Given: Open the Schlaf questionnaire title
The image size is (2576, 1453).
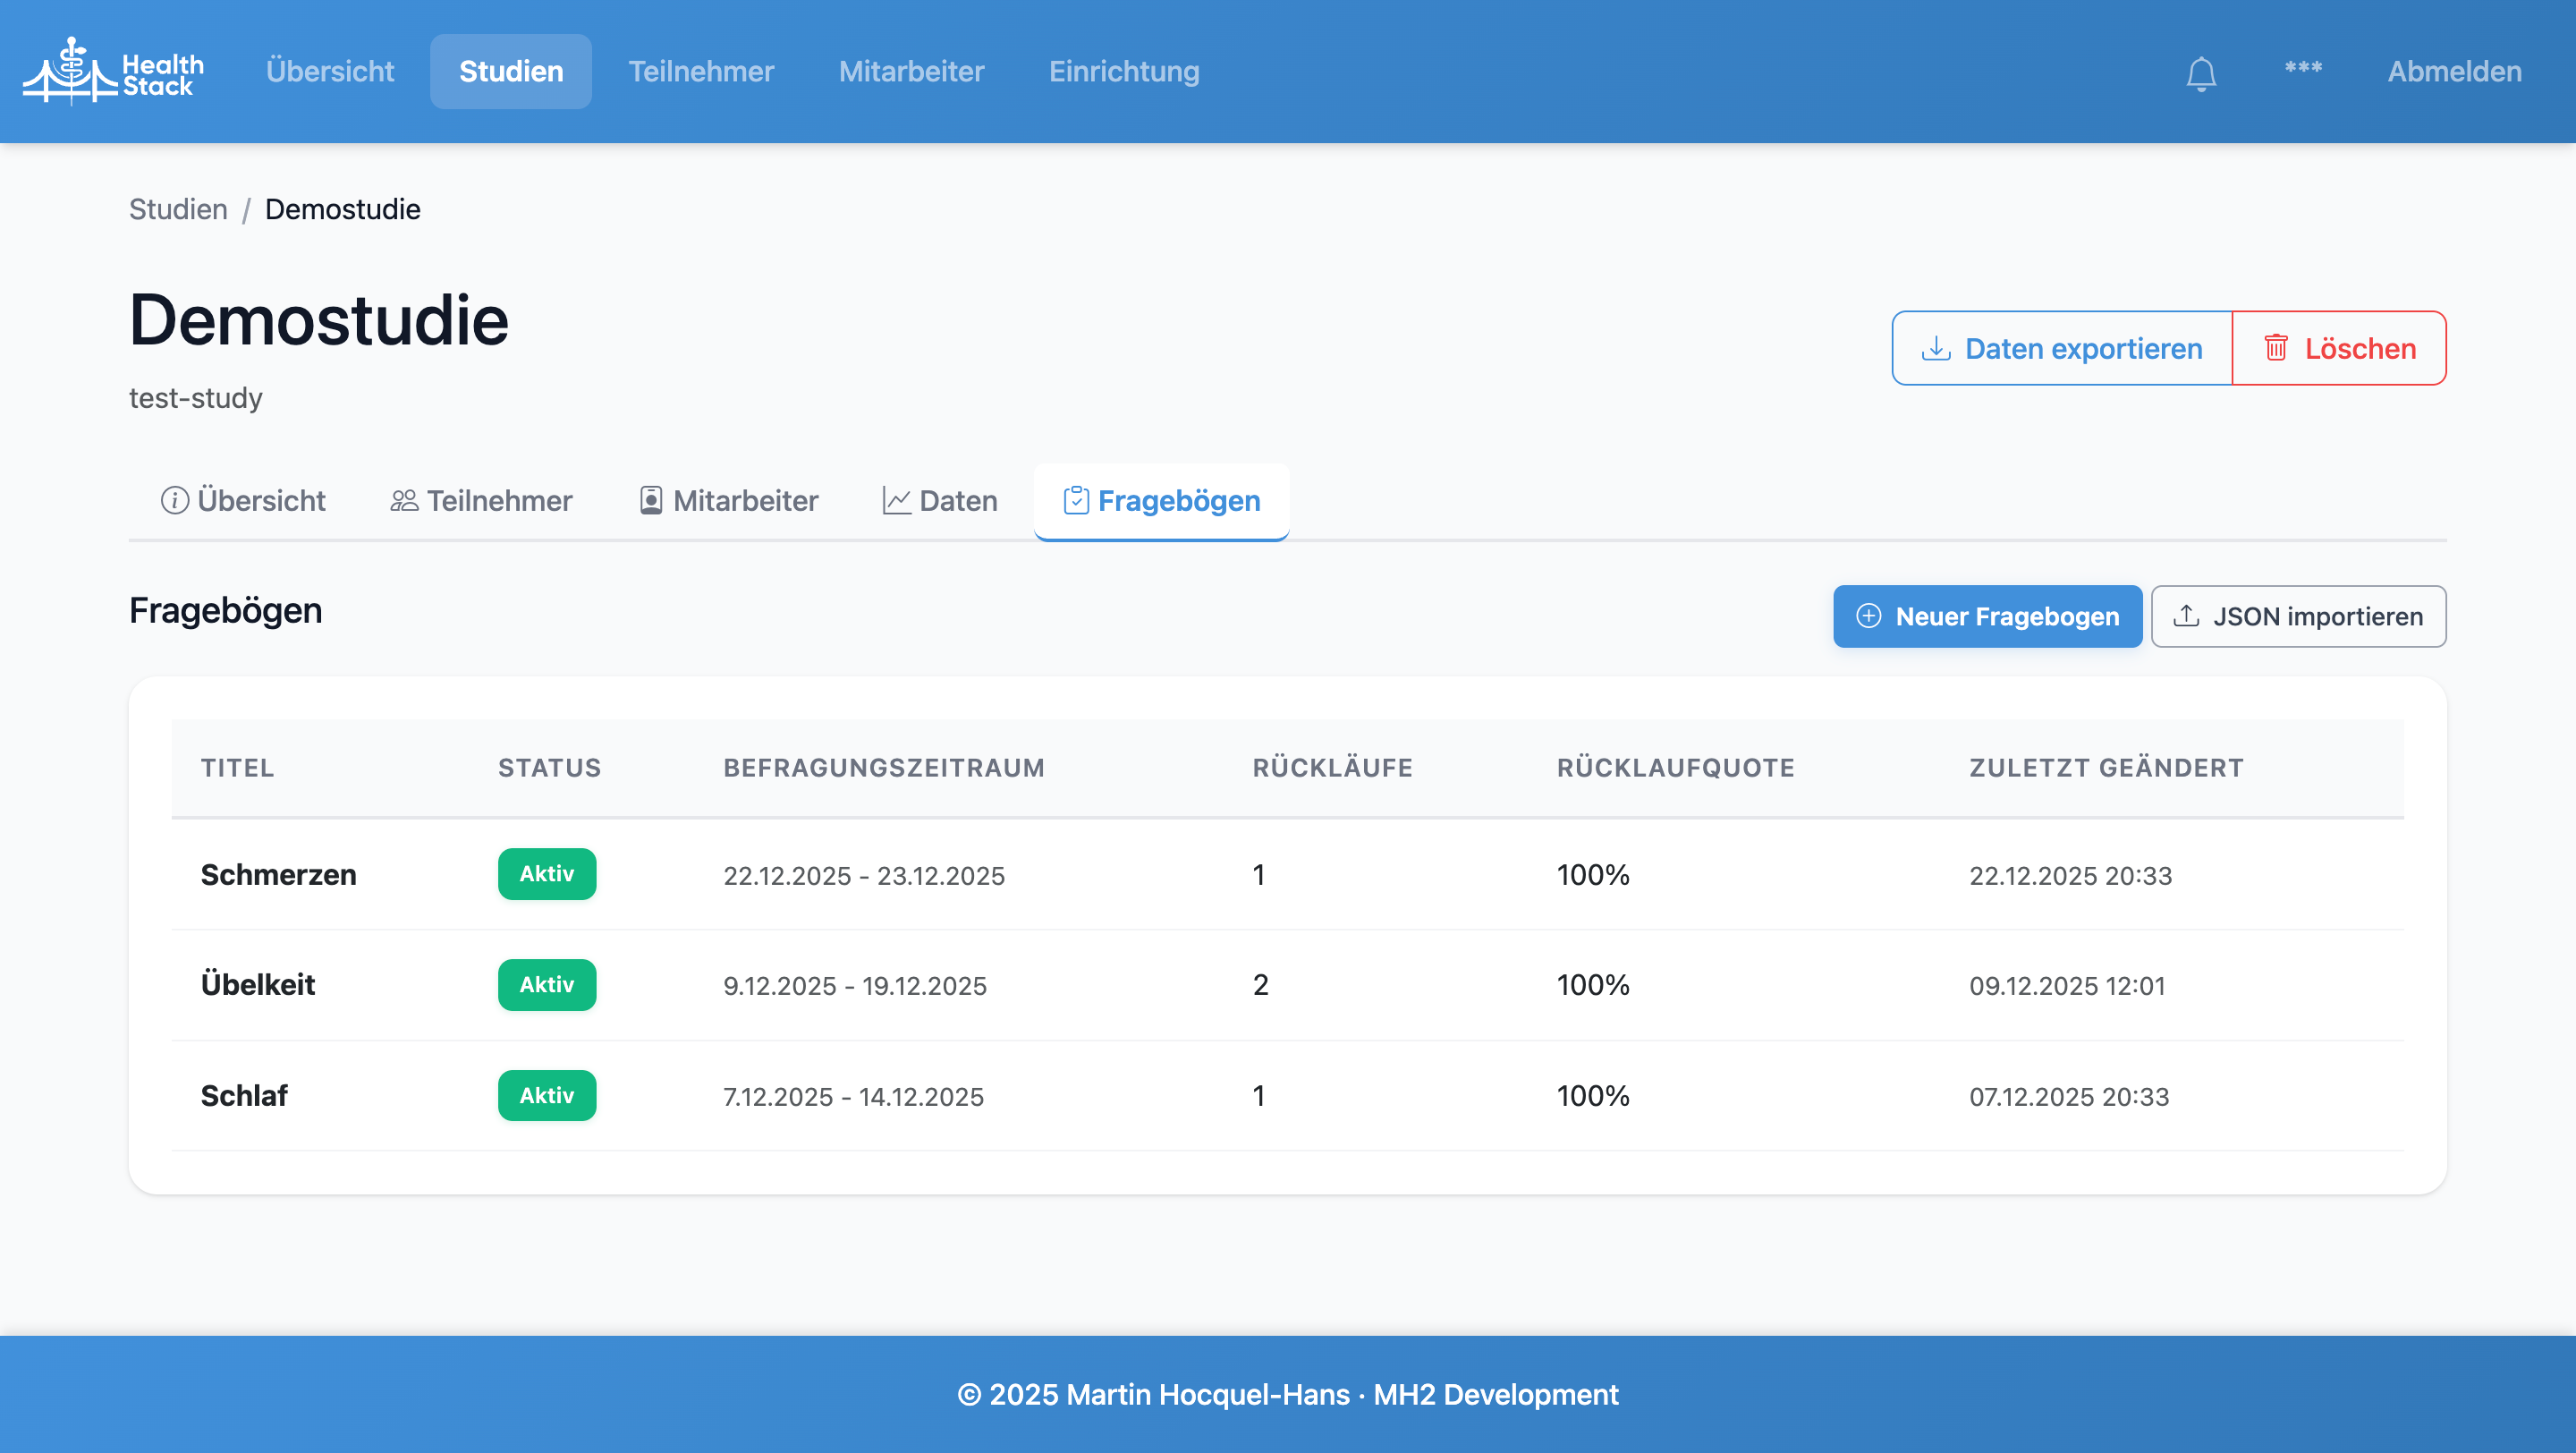Looking at the screenshot, I should pos(244,1096).
